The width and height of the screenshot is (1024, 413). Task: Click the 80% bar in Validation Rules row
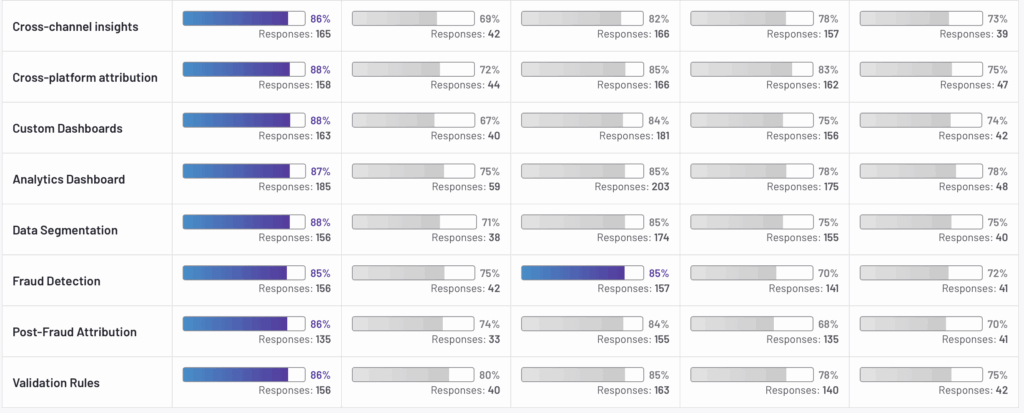[x=412, y=374]
